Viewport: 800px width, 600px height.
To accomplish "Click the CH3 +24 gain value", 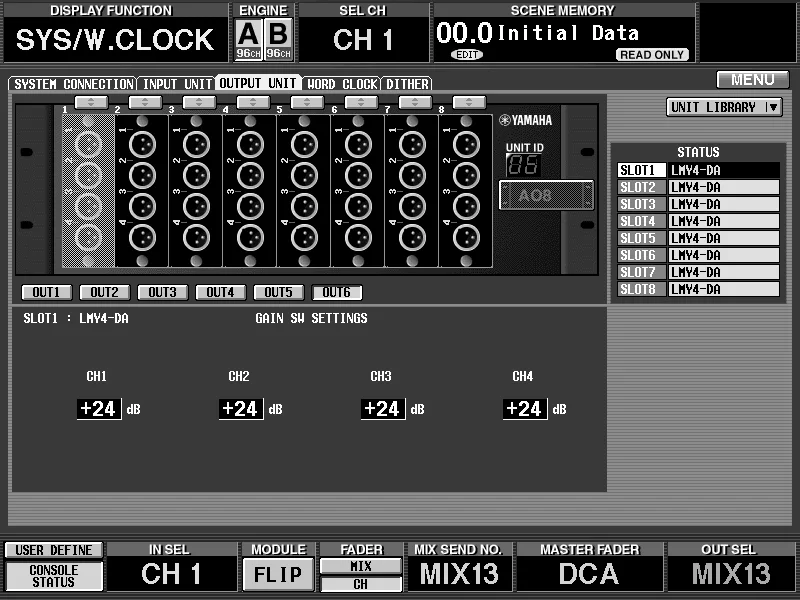I will (x=383, y=409).
